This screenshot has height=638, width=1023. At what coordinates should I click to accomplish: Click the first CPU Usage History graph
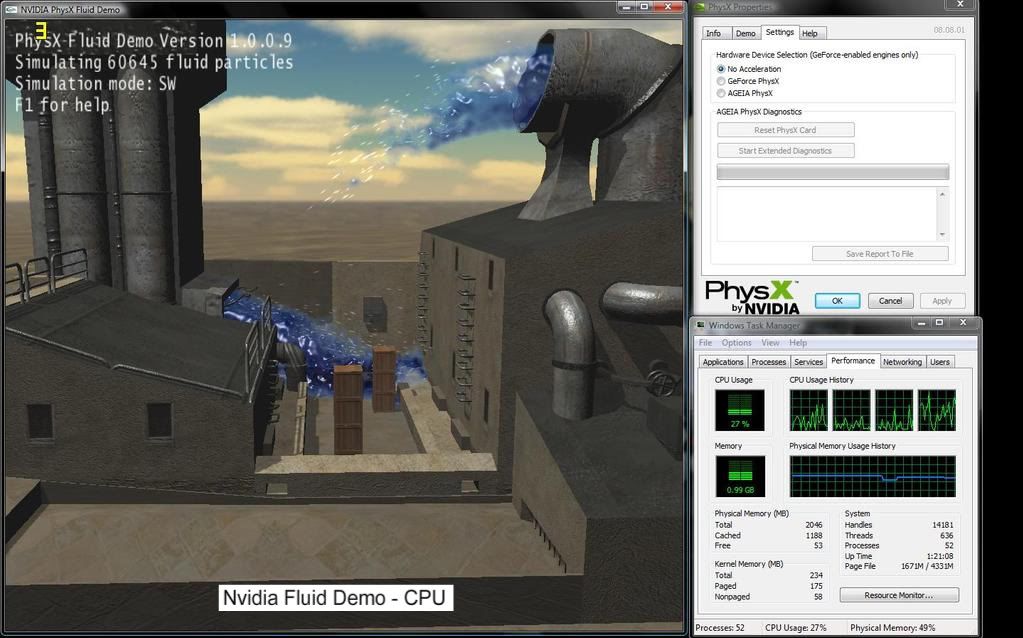pyautogui.click(x=809, y=408)
